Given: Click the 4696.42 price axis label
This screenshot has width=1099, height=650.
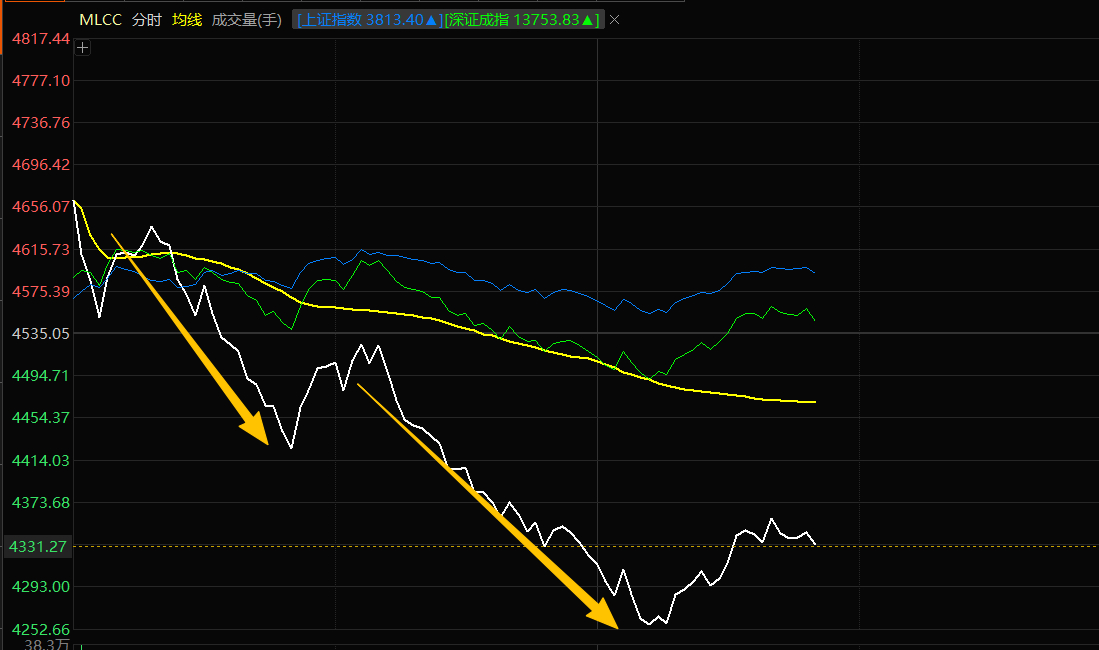Looking at the screenshot, I should tap(41, 165).
